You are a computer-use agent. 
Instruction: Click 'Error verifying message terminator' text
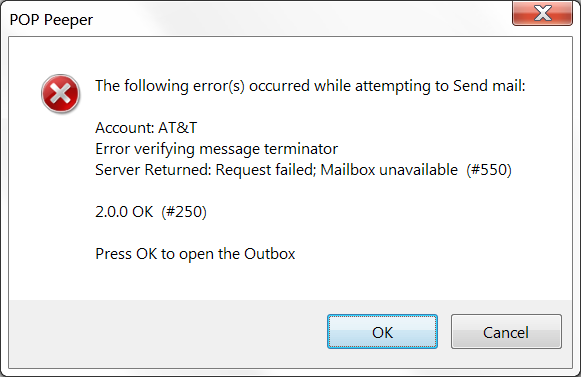(216, 149)
